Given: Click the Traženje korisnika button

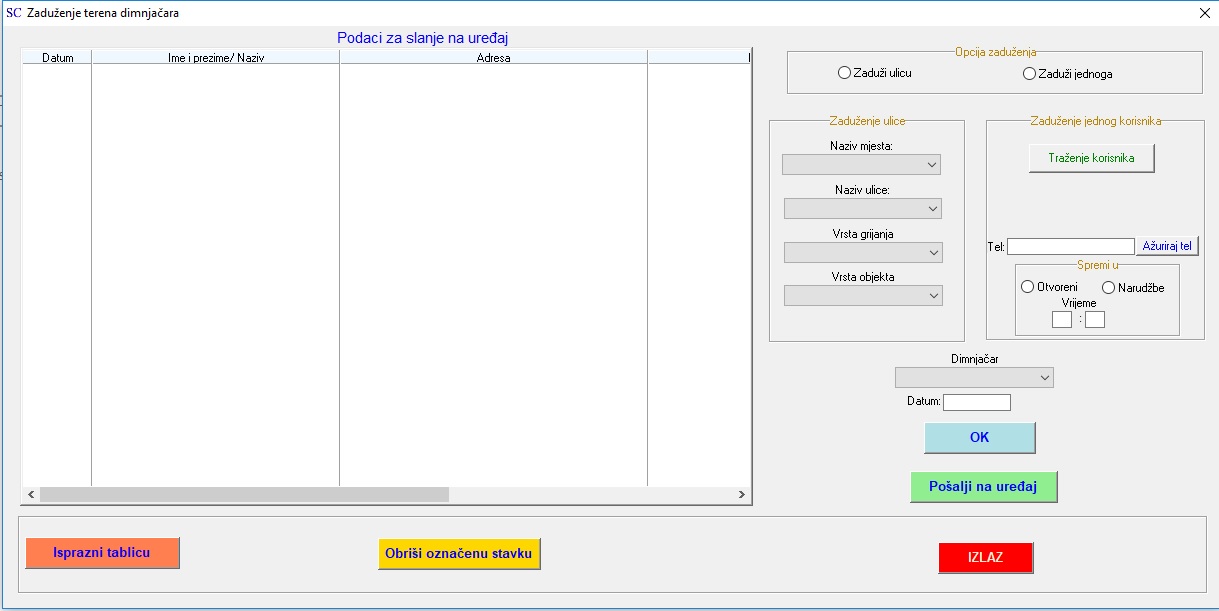Looking at the screenshot, I should tap(1091, 158).
